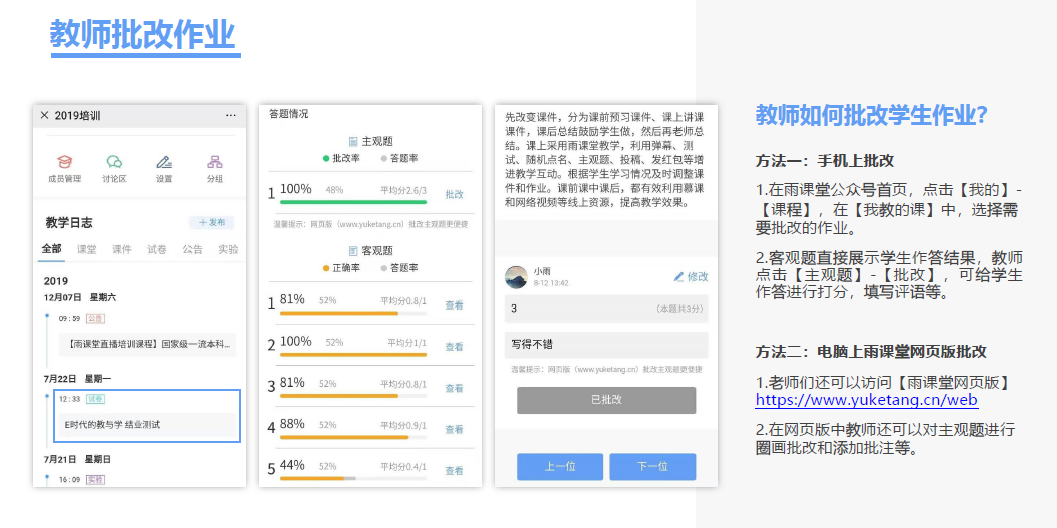
Task: Click the 平均分0.4/1 text
Action: click(403, 467)
